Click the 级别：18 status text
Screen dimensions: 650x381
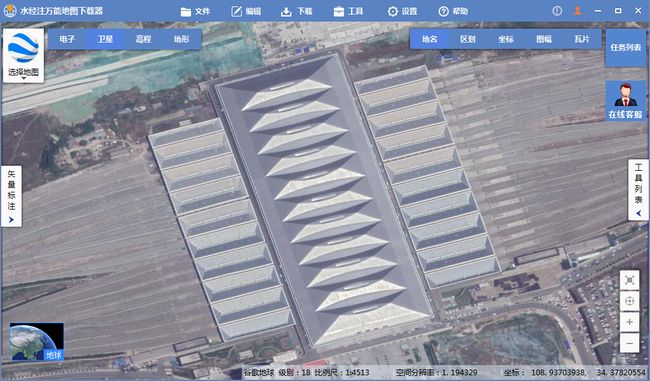294,372
